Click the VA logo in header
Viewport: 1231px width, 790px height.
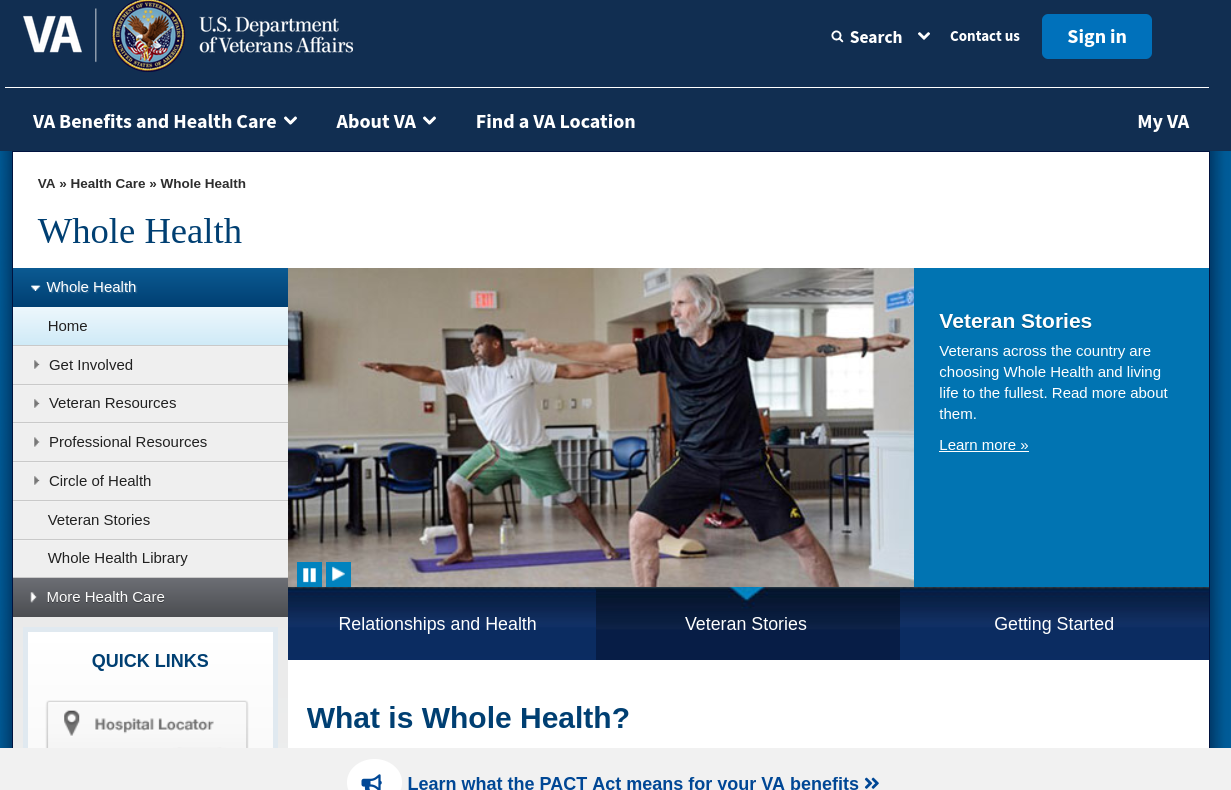tap(52, 35)
